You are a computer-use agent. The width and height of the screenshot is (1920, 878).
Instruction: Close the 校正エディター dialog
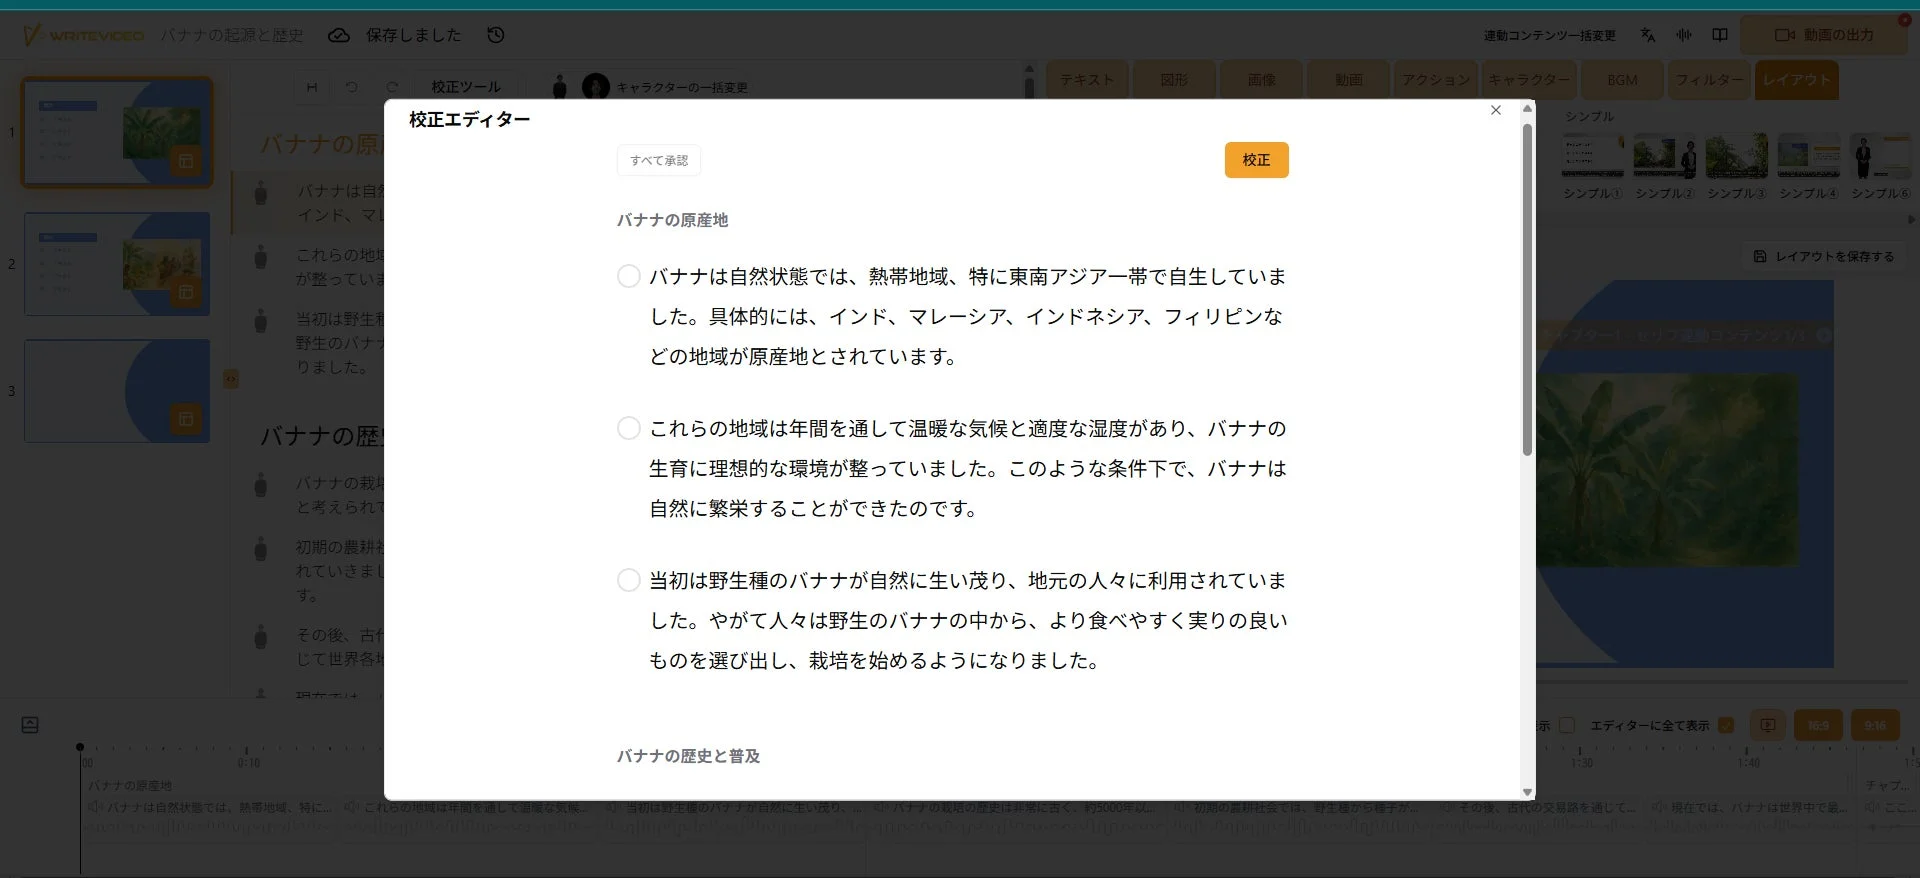(x=1496, y=110)
